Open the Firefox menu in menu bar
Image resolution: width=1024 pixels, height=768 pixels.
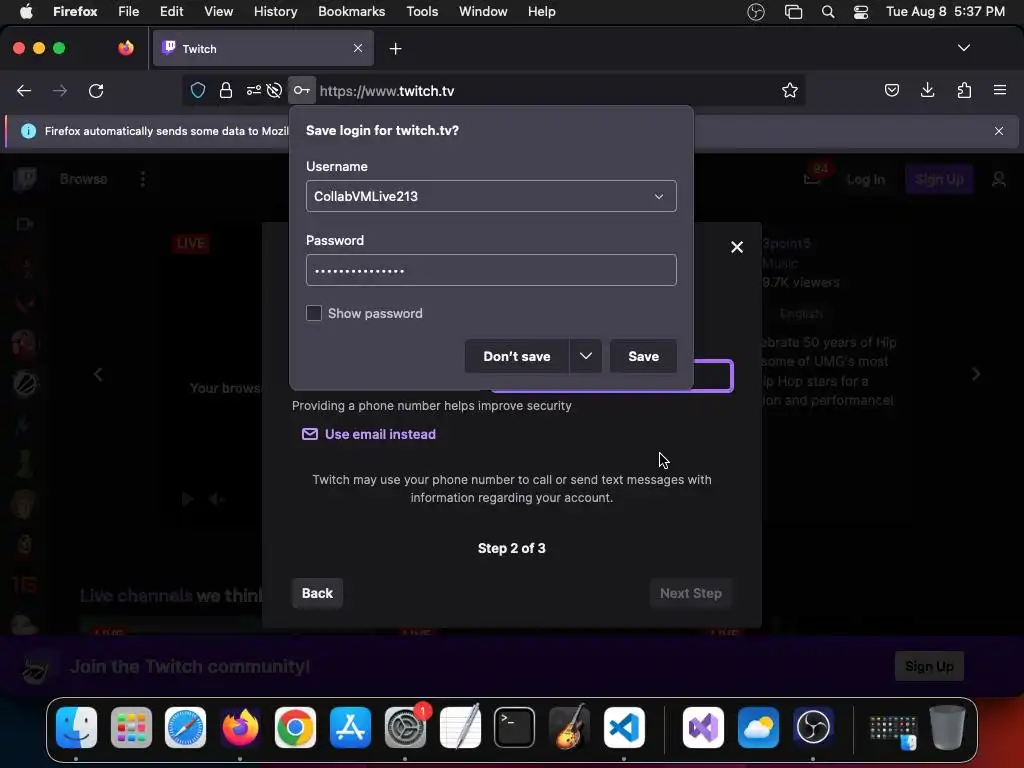75,11
